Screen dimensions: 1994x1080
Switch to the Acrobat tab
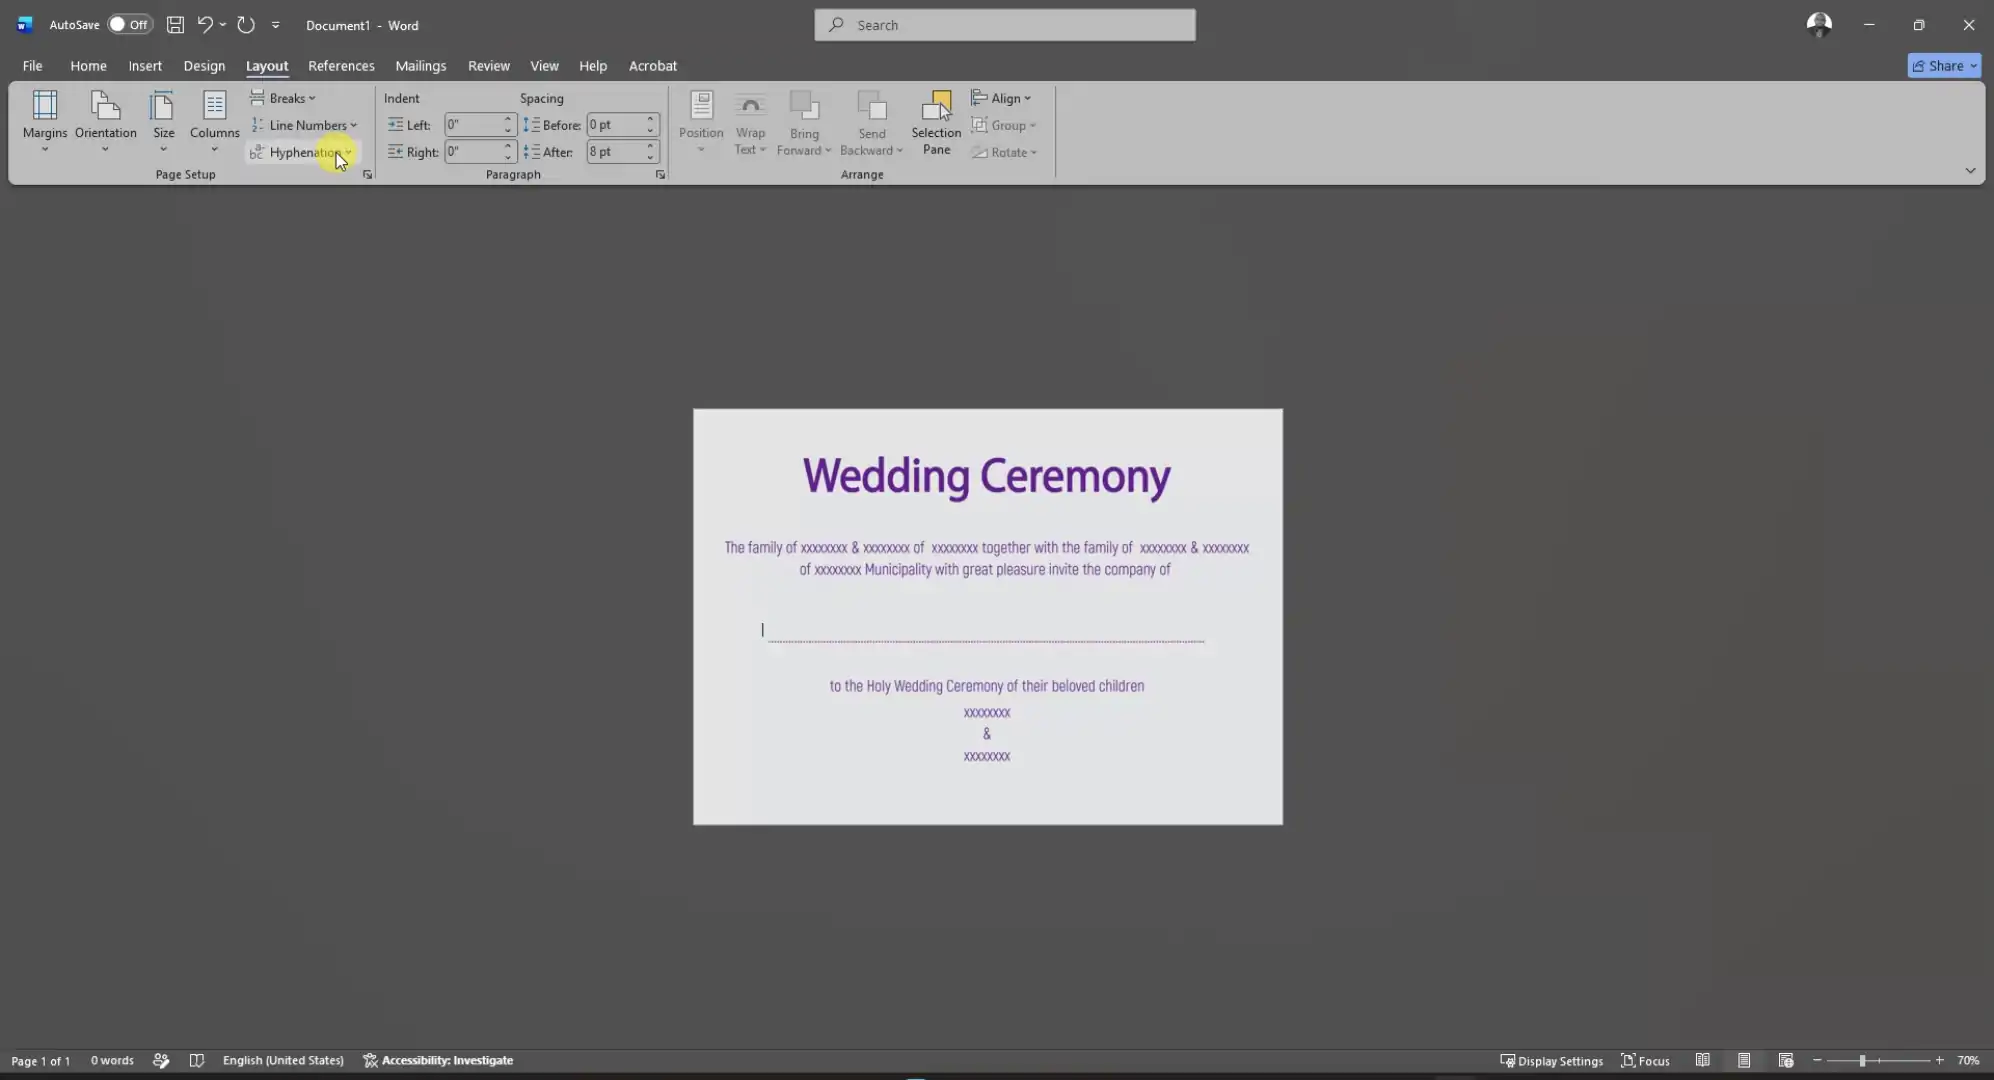point(653,66)
